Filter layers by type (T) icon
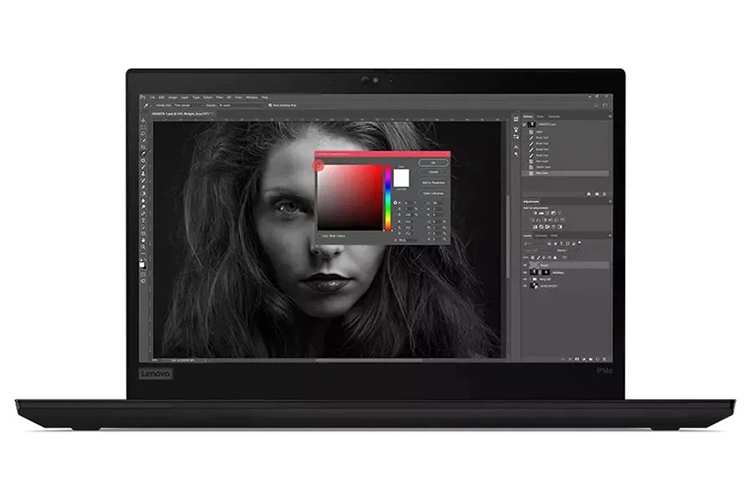Image resolution: width=750 pixels, height=500 pixels. 561,244
